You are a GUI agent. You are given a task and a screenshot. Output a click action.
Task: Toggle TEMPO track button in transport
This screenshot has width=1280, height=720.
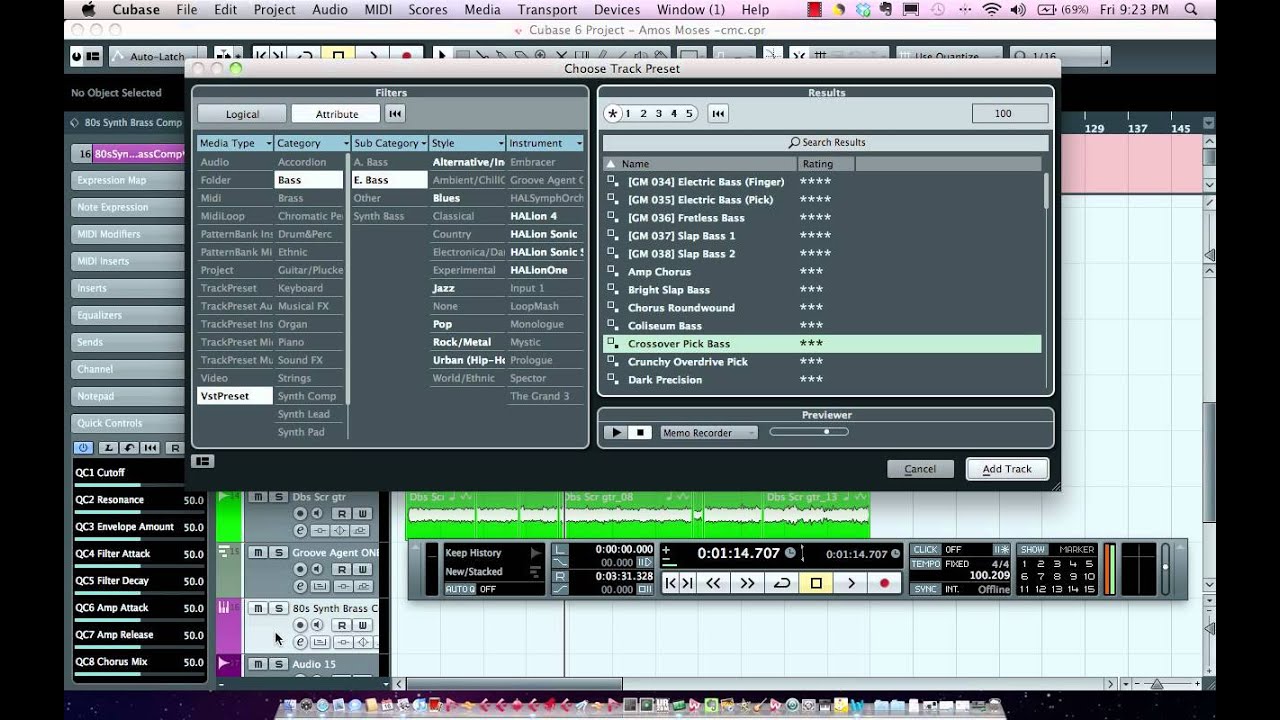[x=926, y=564]
